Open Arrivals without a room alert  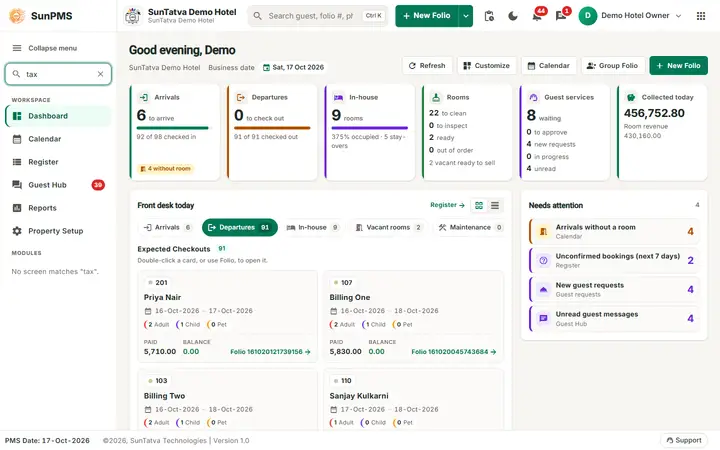pos(614,231)
